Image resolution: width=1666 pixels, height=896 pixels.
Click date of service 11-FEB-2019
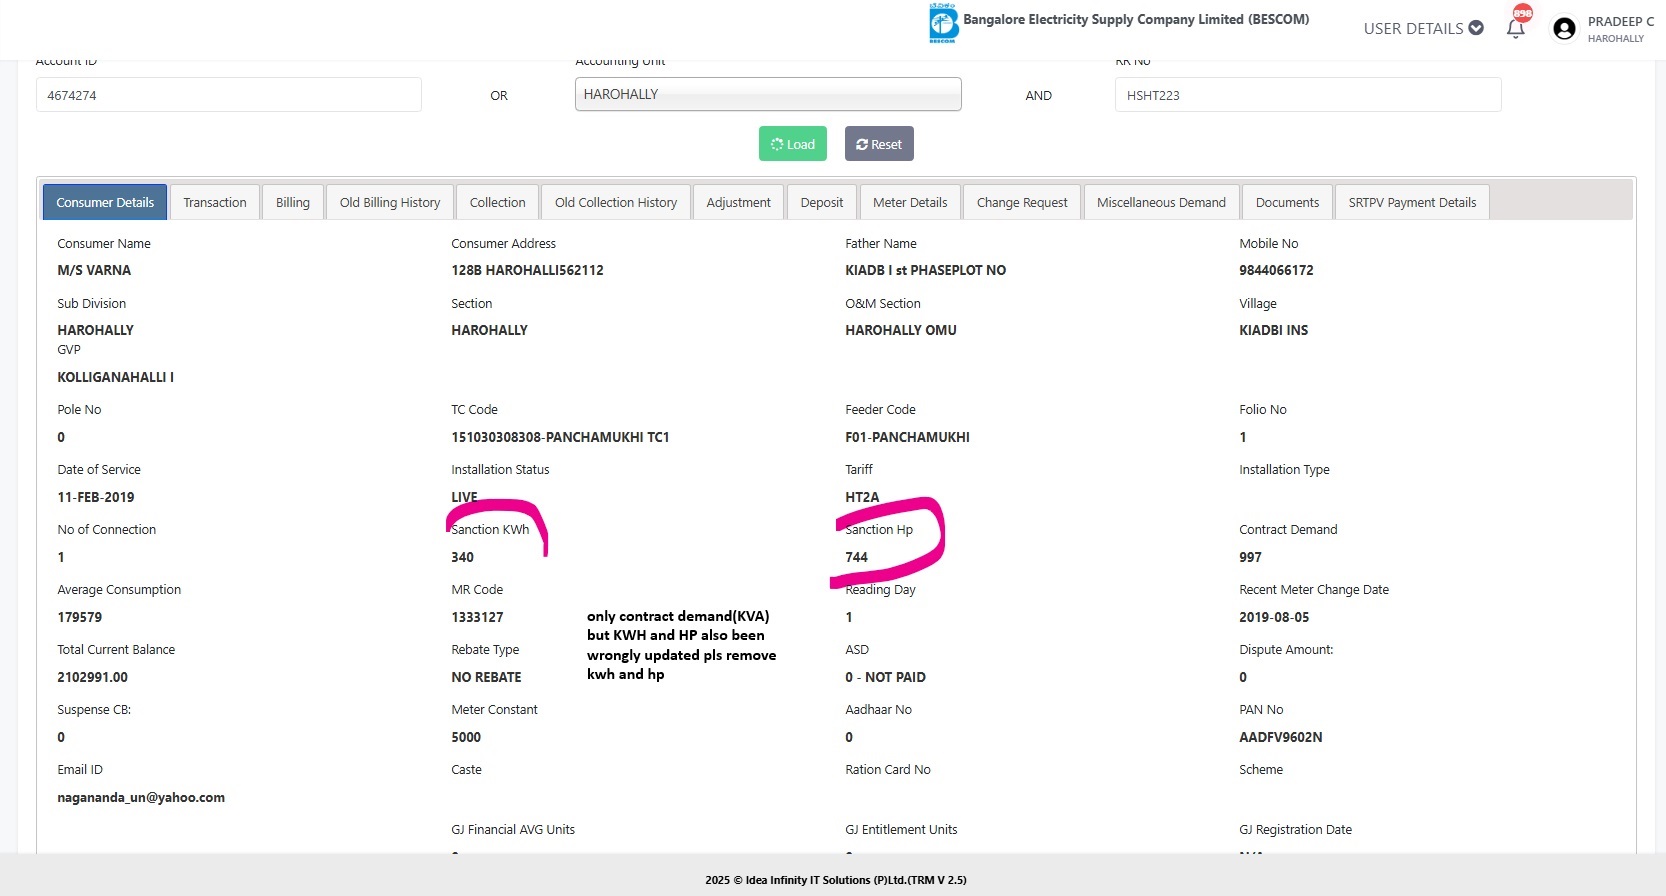(x=96, y=497)
